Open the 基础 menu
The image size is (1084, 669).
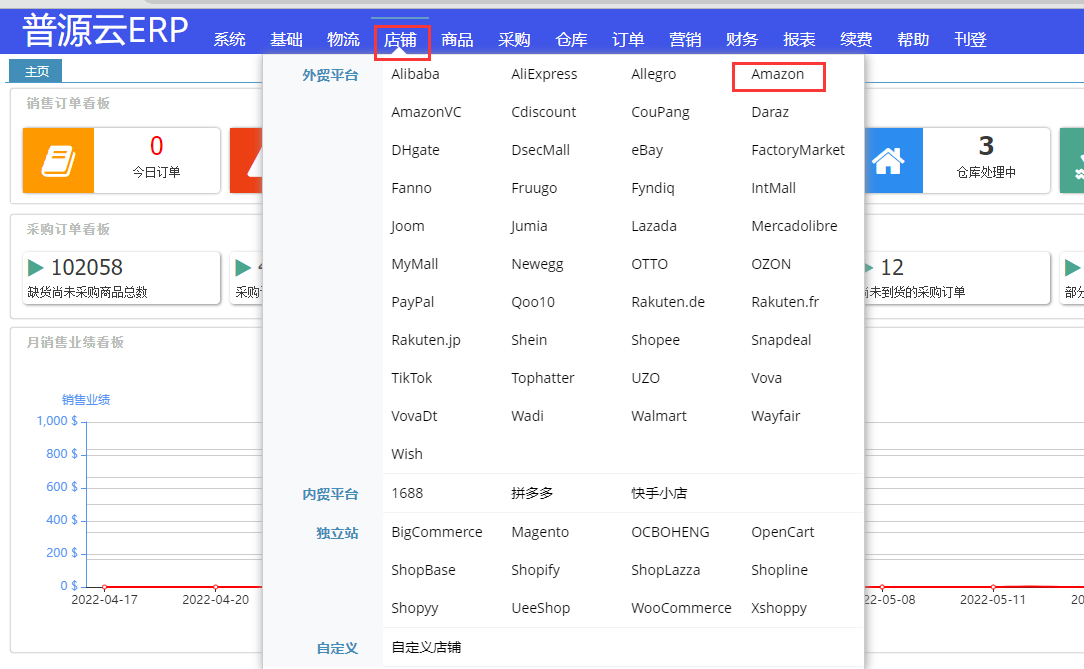point(286,39)
